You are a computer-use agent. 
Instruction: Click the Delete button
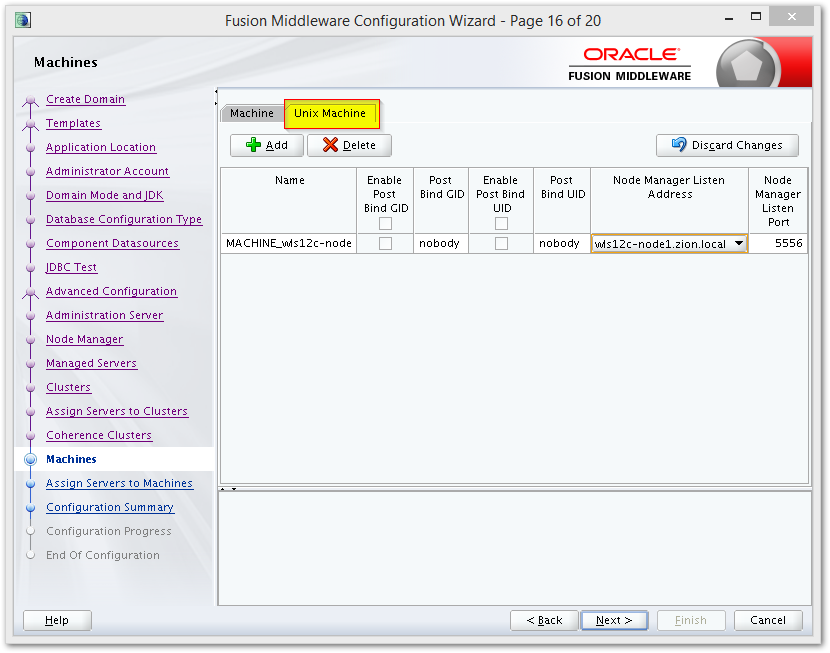[349, 145]
